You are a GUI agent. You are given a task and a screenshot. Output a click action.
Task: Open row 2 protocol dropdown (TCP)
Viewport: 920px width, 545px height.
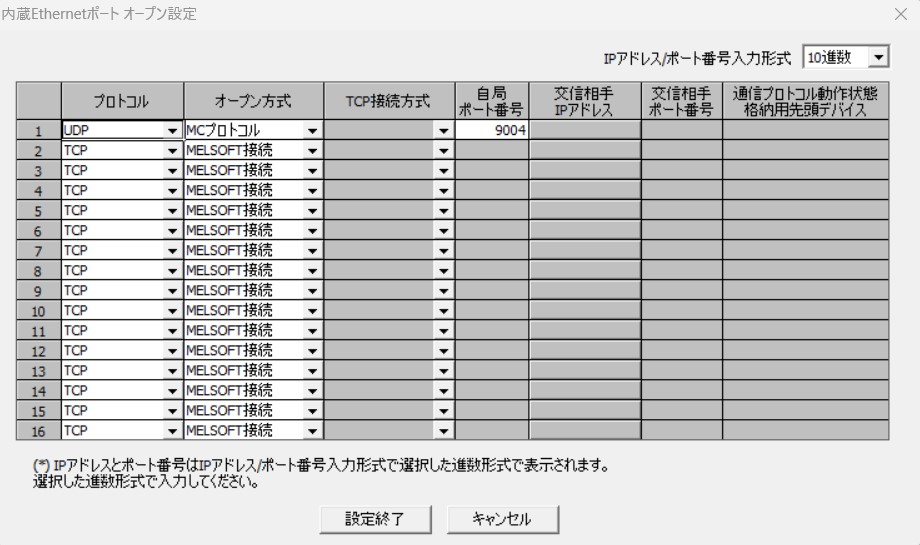(x=122, y=151)
